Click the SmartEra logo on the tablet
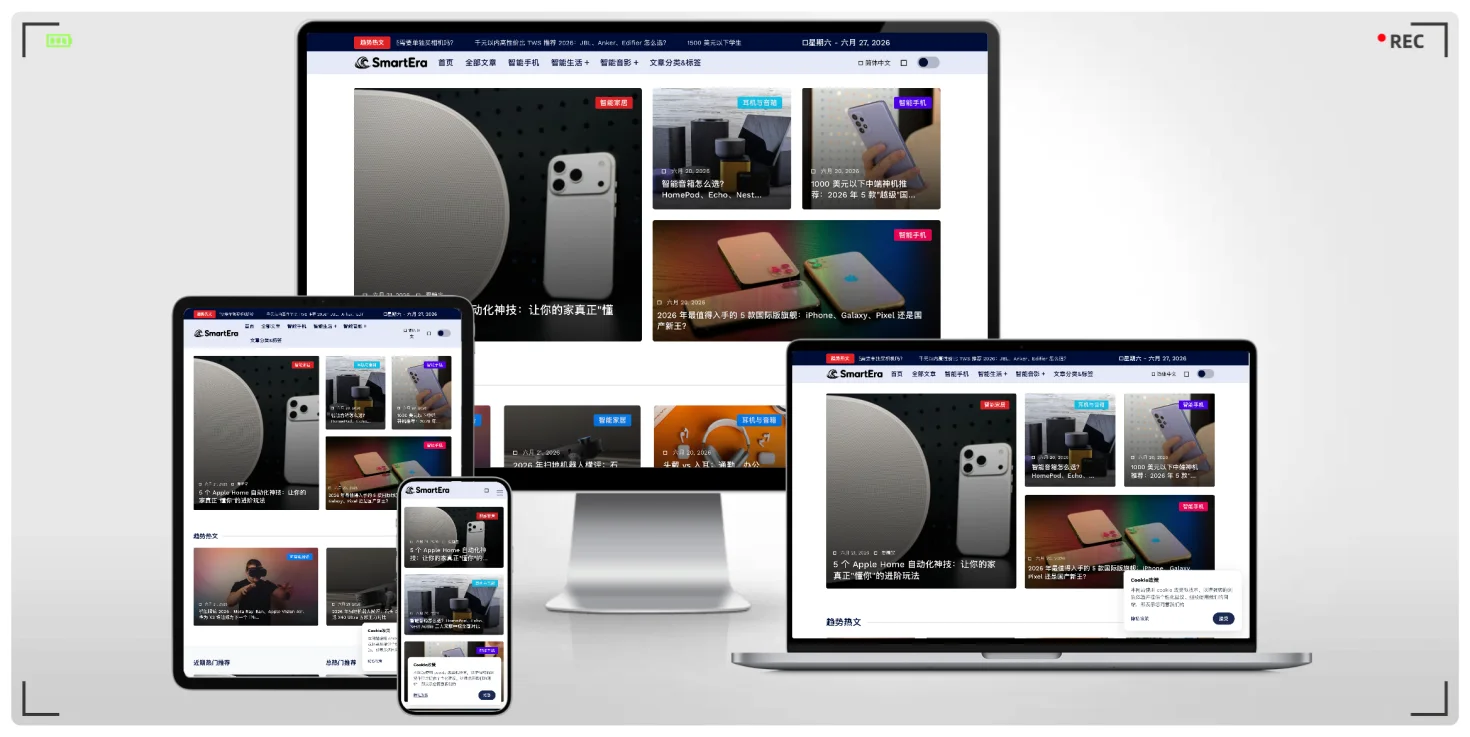 coord(216,333)
